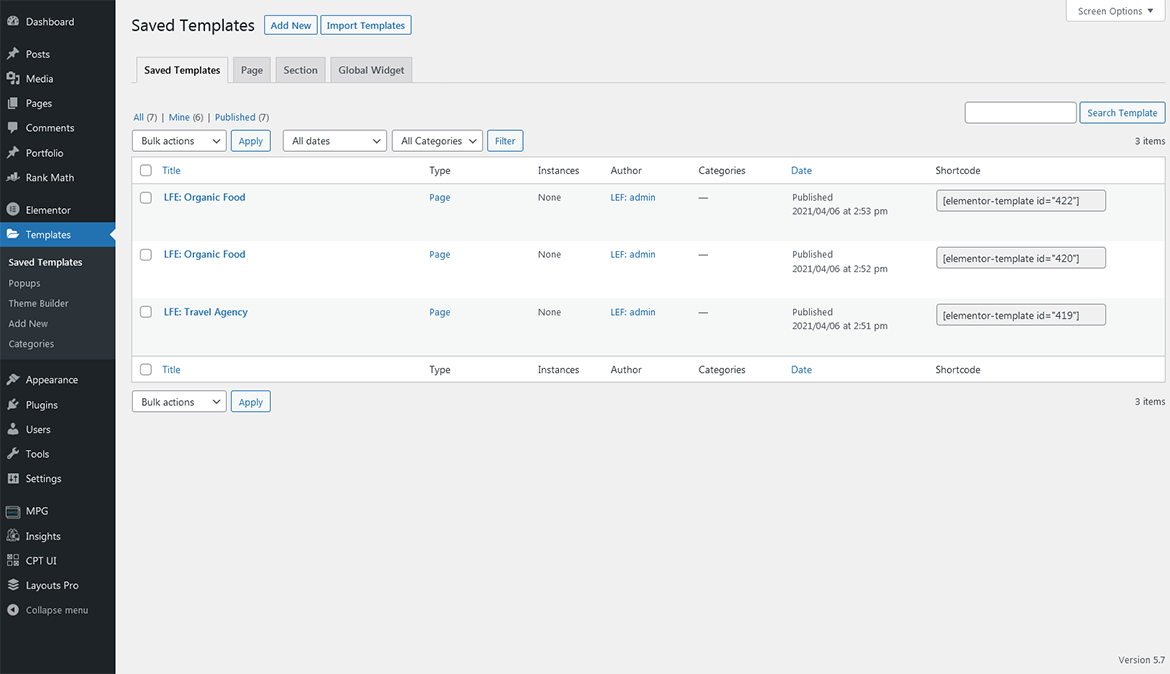Screen dimensions: 1170x674
Task: Open the All Categories dropdown
Action: point(437,141)
